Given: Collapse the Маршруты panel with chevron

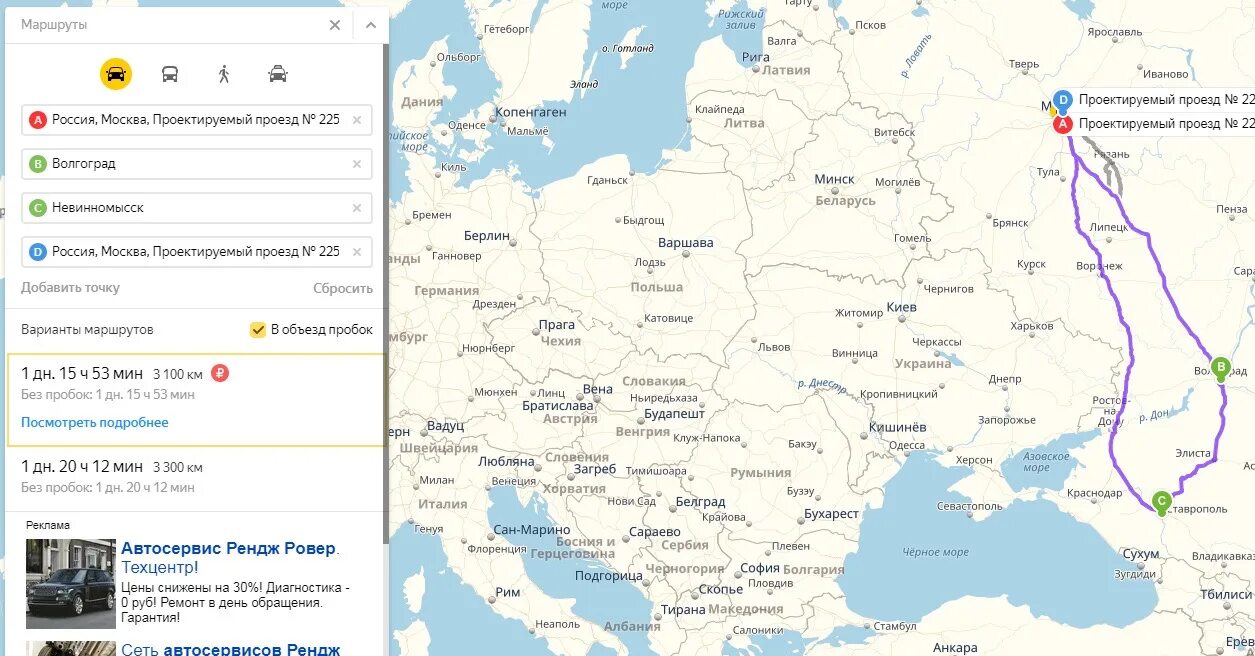Looking at the screenshot, I should pyautogui.click(x=370, y=25).
